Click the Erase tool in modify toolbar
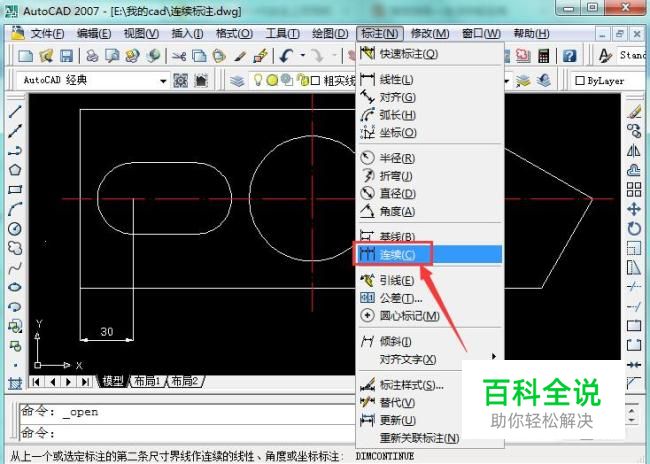 [634, 111]
